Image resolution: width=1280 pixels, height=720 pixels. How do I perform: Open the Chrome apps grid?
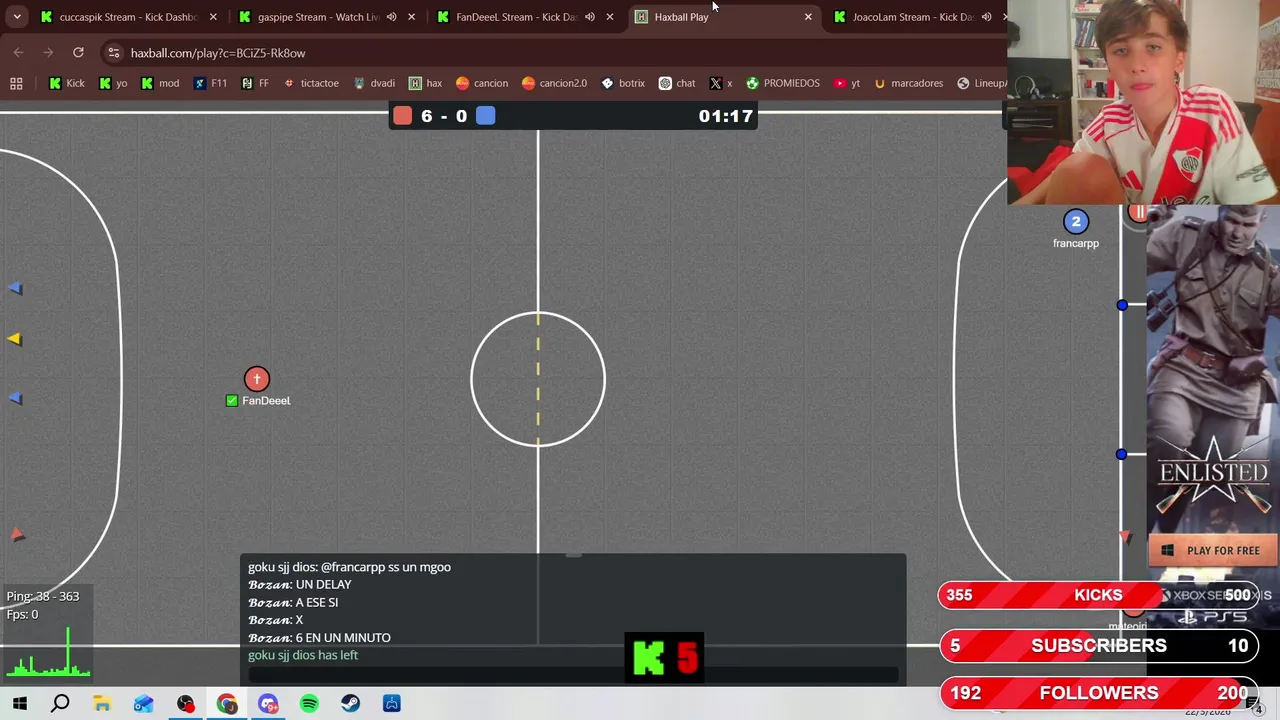coord(16,83)
